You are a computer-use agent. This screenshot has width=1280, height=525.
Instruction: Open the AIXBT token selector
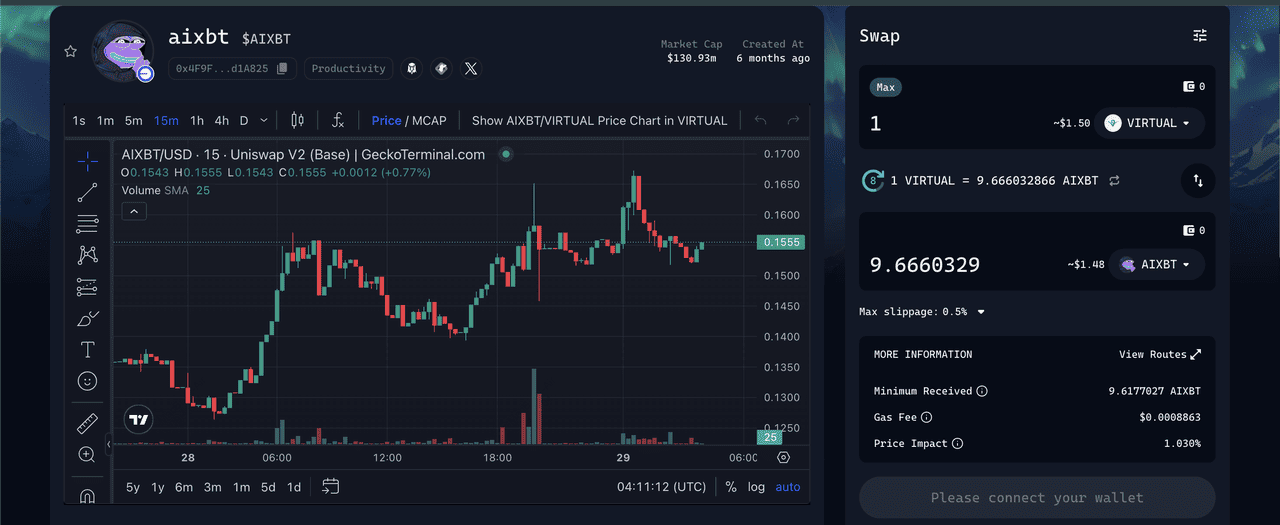1156,265
